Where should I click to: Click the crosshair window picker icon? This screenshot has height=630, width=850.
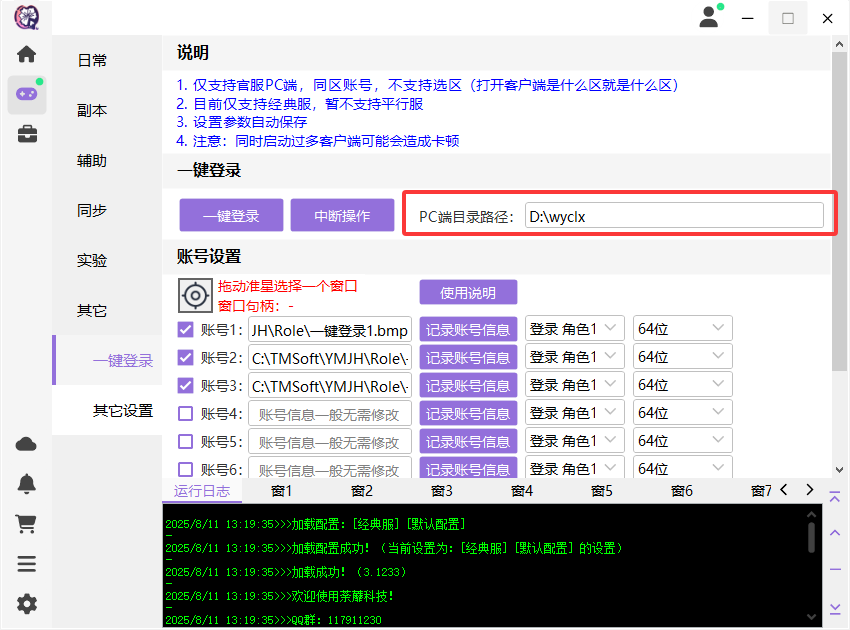195,296
